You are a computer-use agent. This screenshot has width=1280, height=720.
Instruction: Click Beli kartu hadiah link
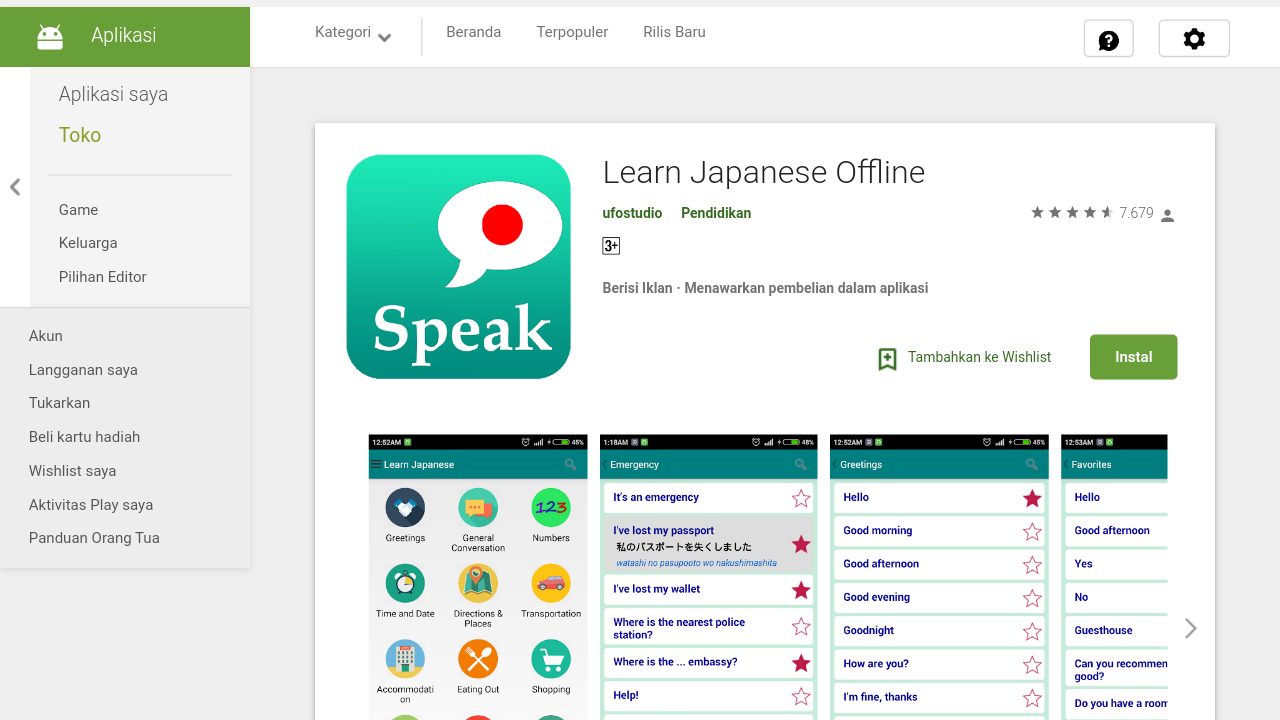(84, 437)
